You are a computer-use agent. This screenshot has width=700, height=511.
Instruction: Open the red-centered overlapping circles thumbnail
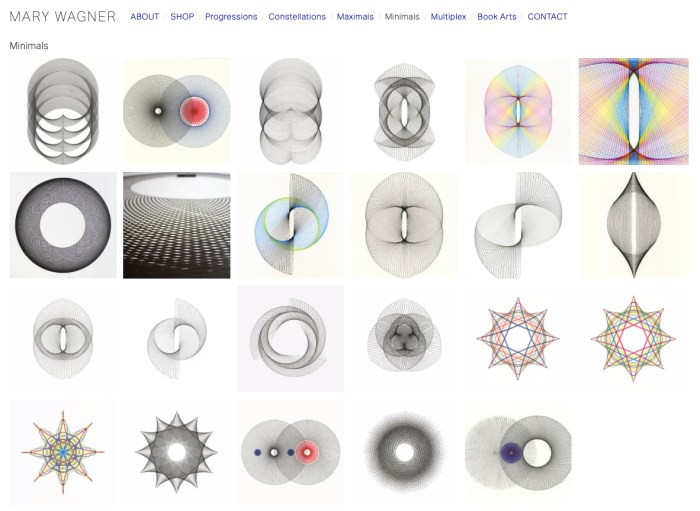[176, 111]
